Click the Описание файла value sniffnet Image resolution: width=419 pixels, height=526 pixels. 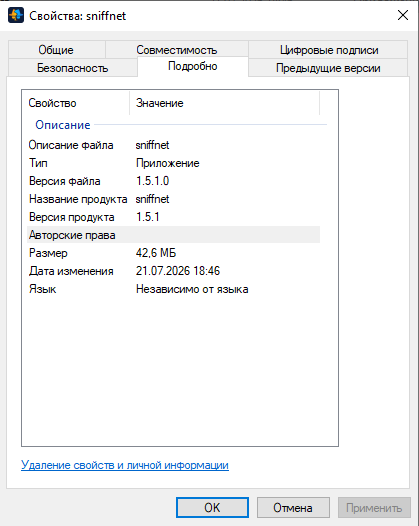[152, 145]
